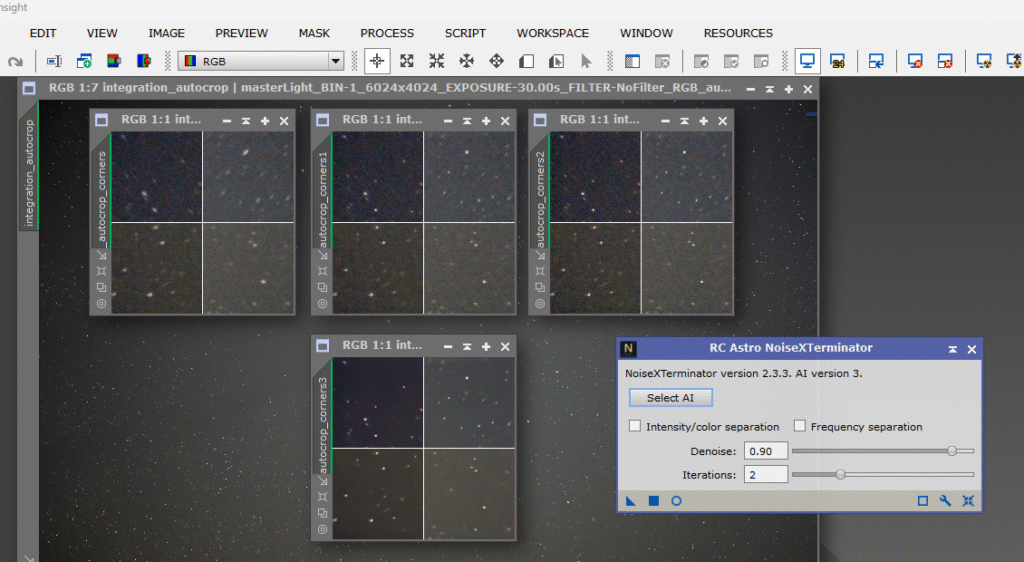The image size is (1024, 562).
Task: Click the window icon with green arrow badge
Action: pyautogui.click(x=84, y=61)
